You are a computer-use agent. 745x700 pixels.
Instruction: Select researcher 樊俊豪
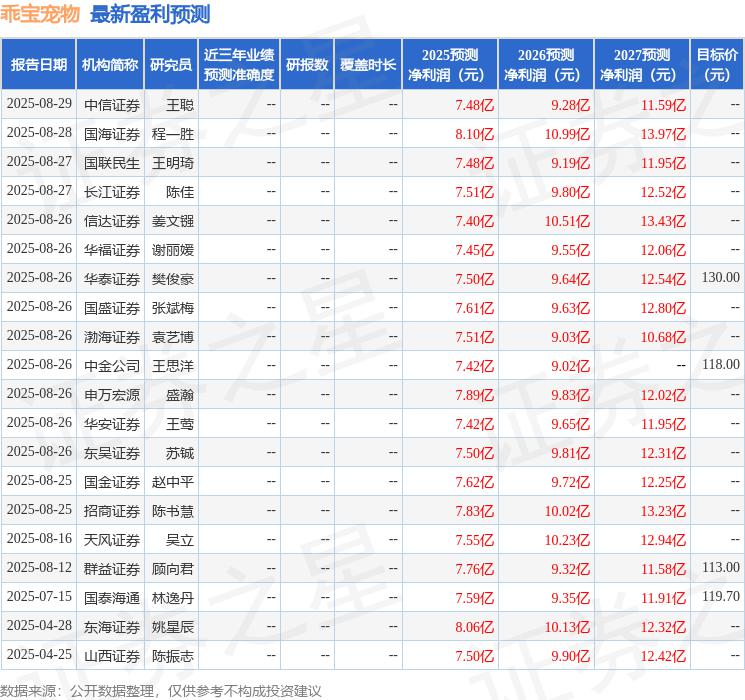click(x=172, y=279)
